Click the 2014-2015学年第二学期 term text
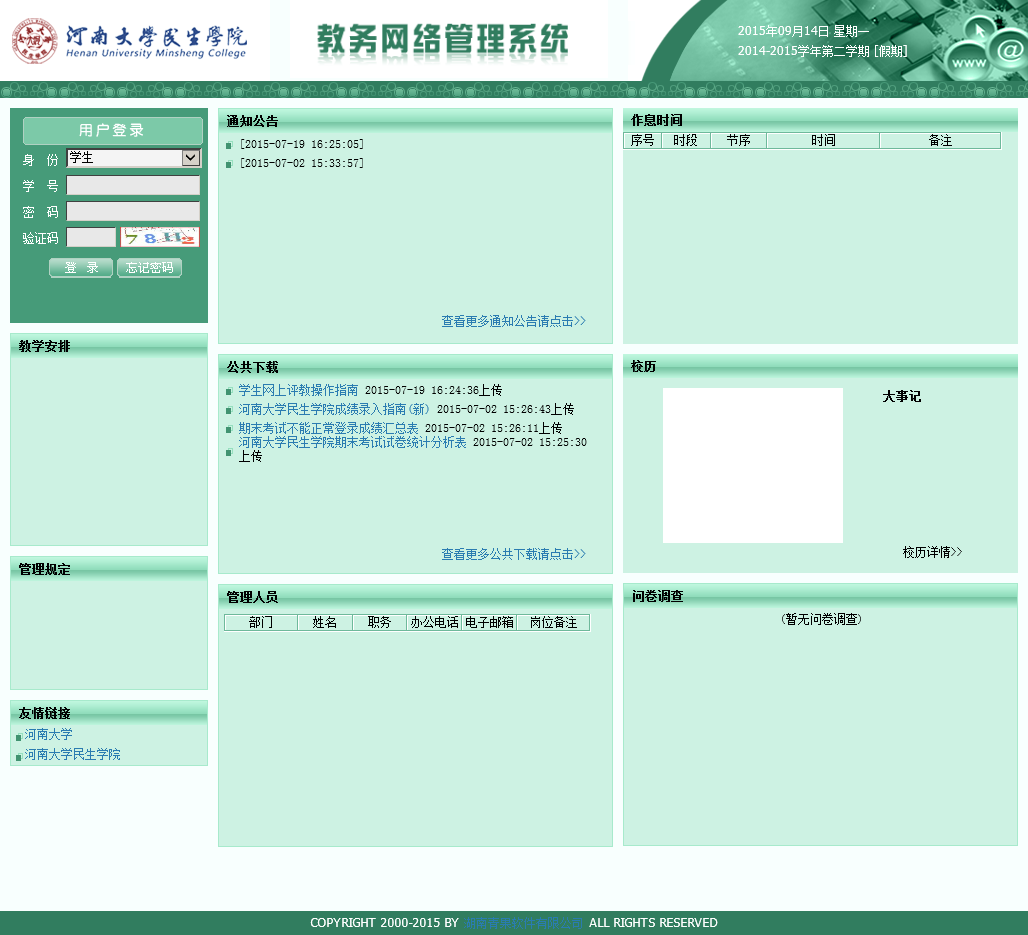1028x935 pixels. 823,51
